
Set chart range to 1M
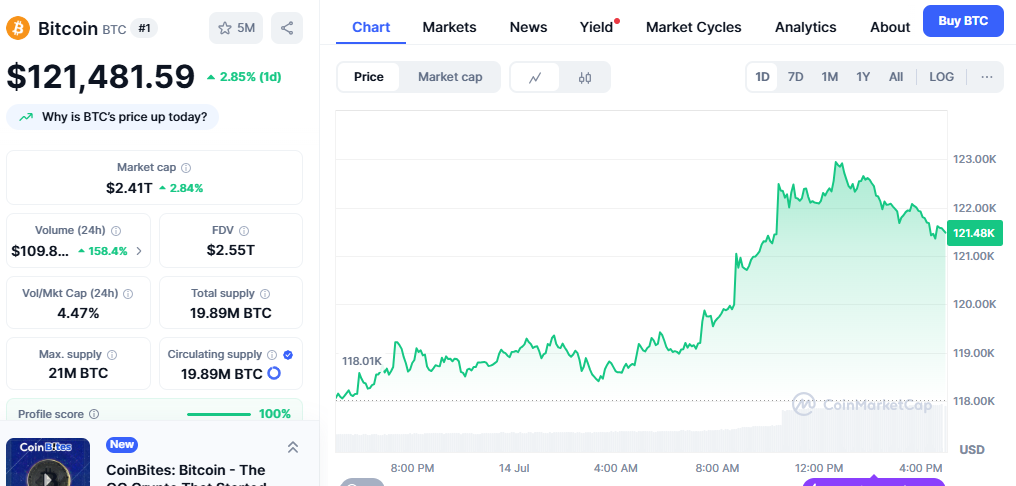[x=830, y=77]
